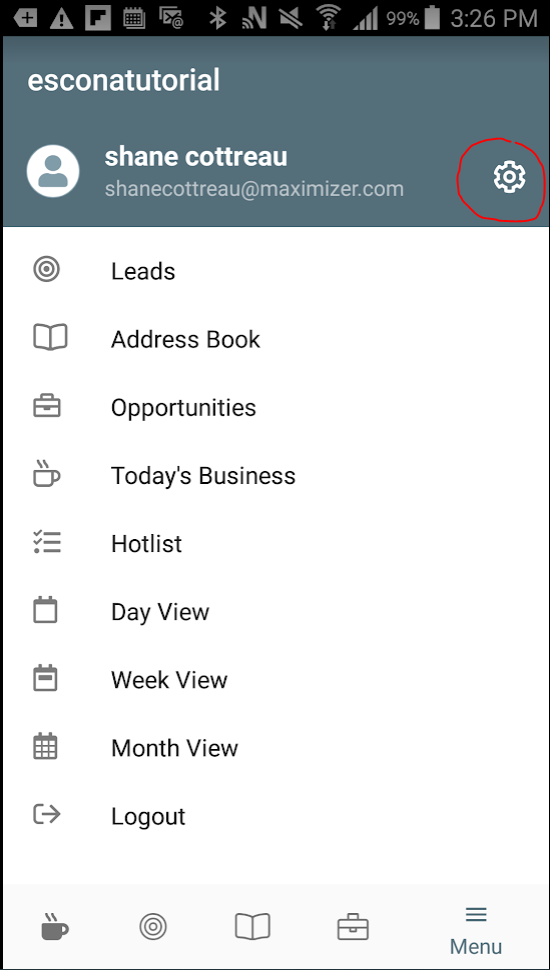Tap the Month View grid calendar icon
The width and height of the screenshot is (550, 970).
(45, 746)
